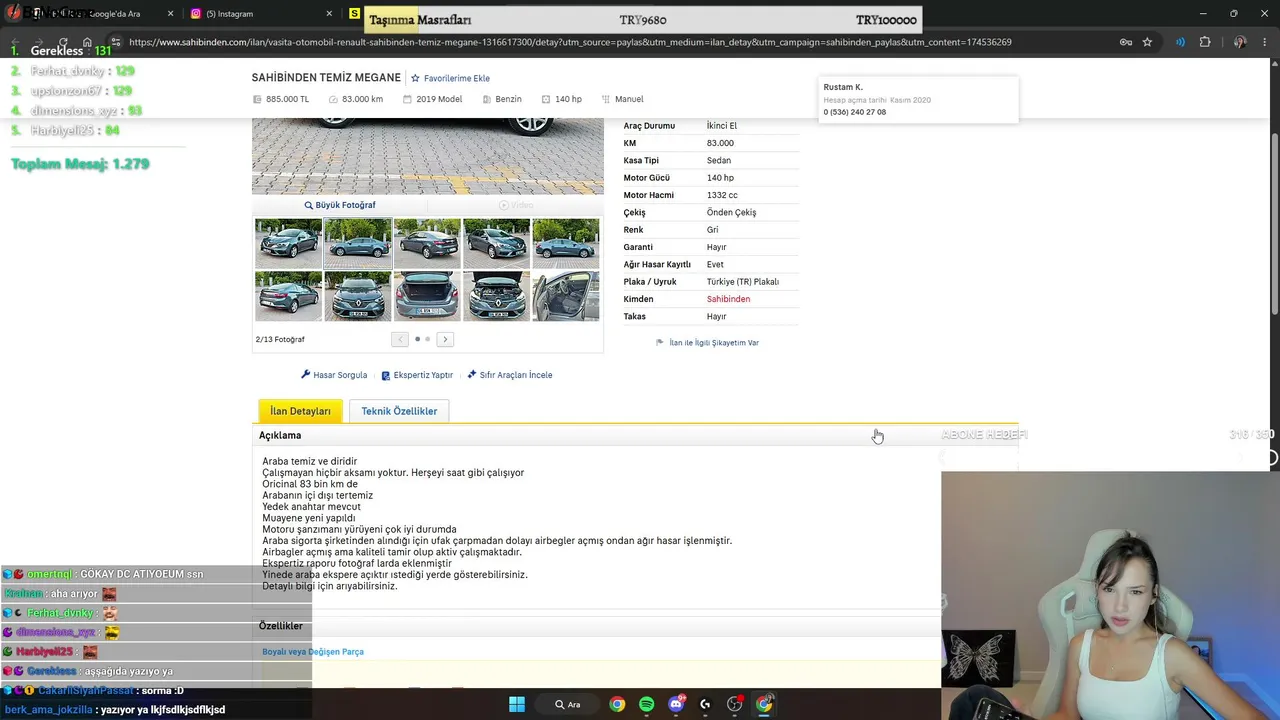Click the 2019 Model spec in header
This screenshot has height=720, width=1280.
[439, 99]
